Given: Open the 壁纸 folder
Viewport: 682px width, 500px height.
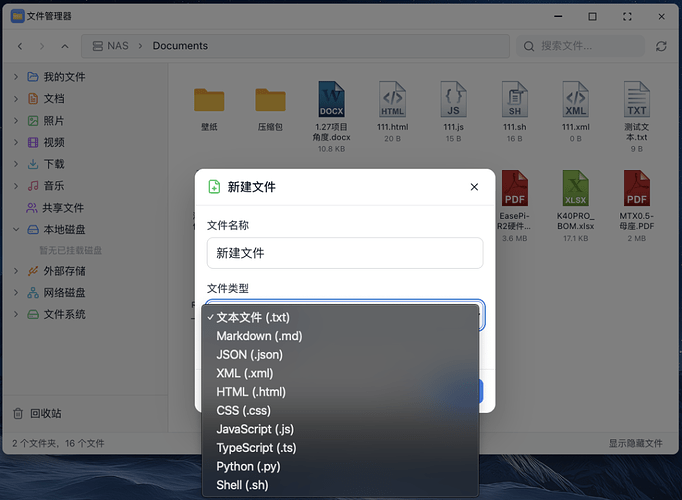Looking at the screenshot, I should click(209, 100).
